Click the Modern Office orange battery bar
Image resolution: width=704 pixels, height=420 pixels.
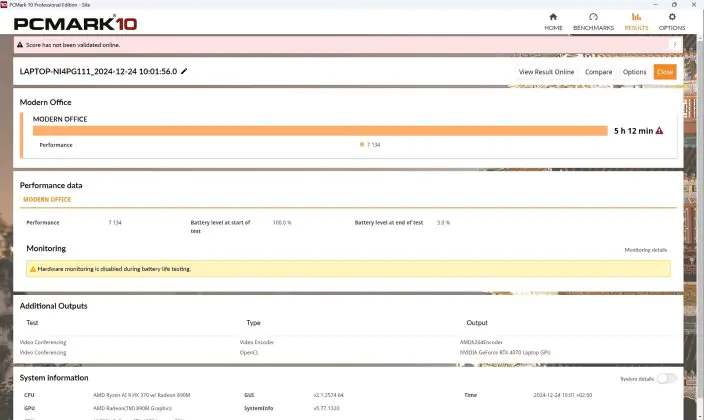pyautogui.click(x=320, y=131)
